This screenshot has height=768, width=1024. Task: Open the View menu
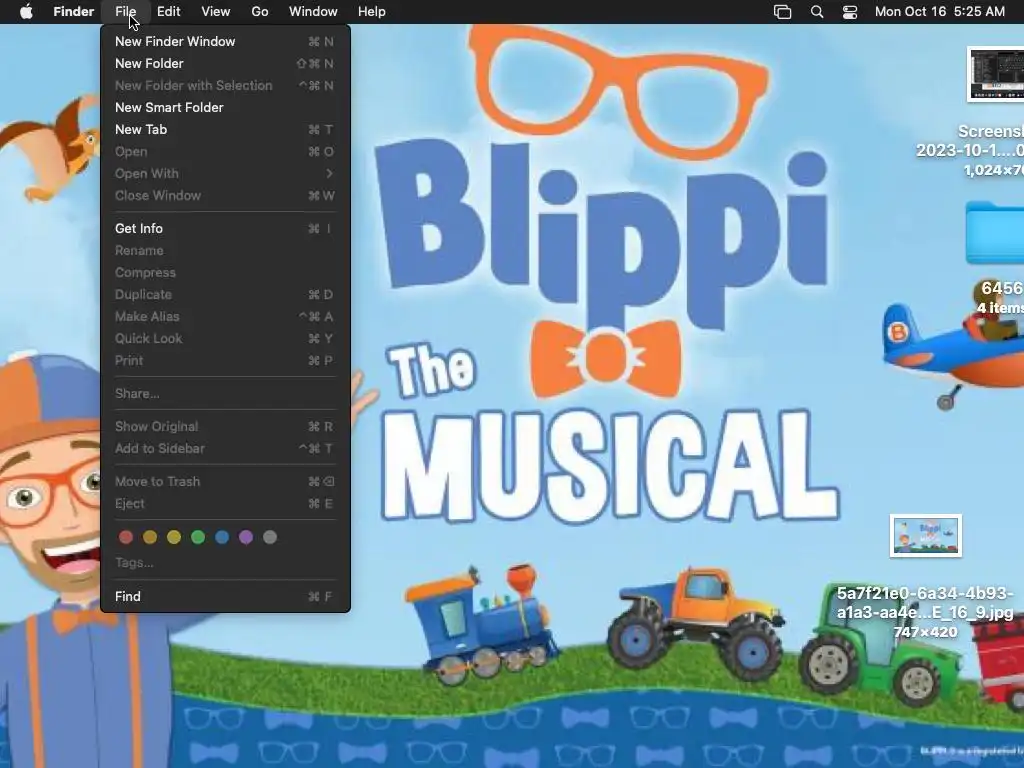pyautogui.click(x=216, y=12)
